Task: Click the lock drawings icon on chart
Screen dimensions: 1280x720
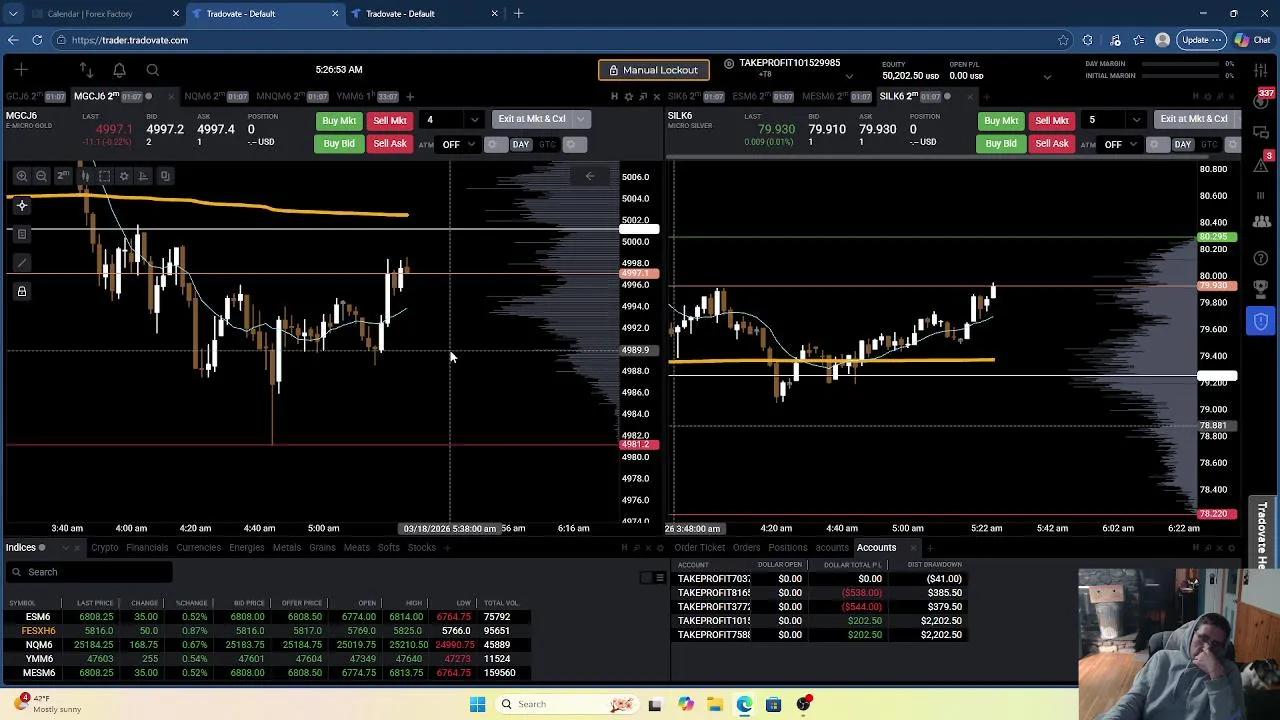Action: pos(22,291)
